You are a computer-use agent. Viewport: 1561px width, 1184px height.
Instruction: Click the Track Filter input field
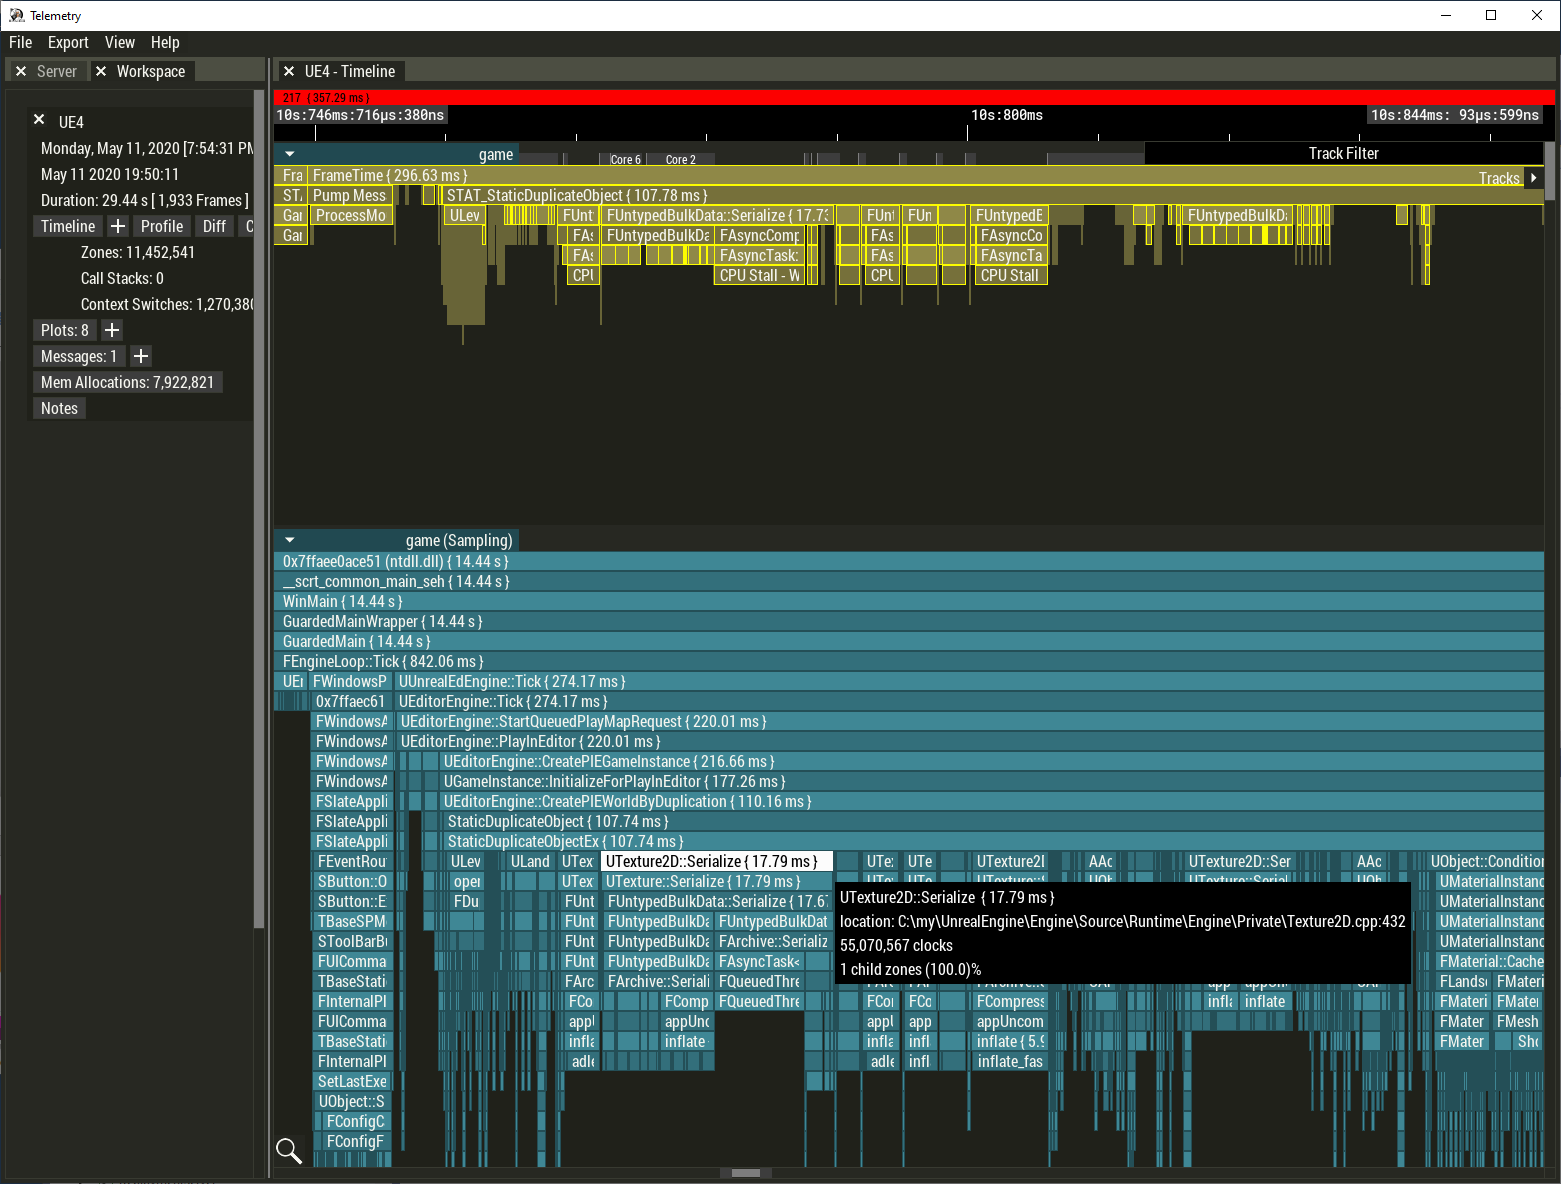coord(1343,154)
